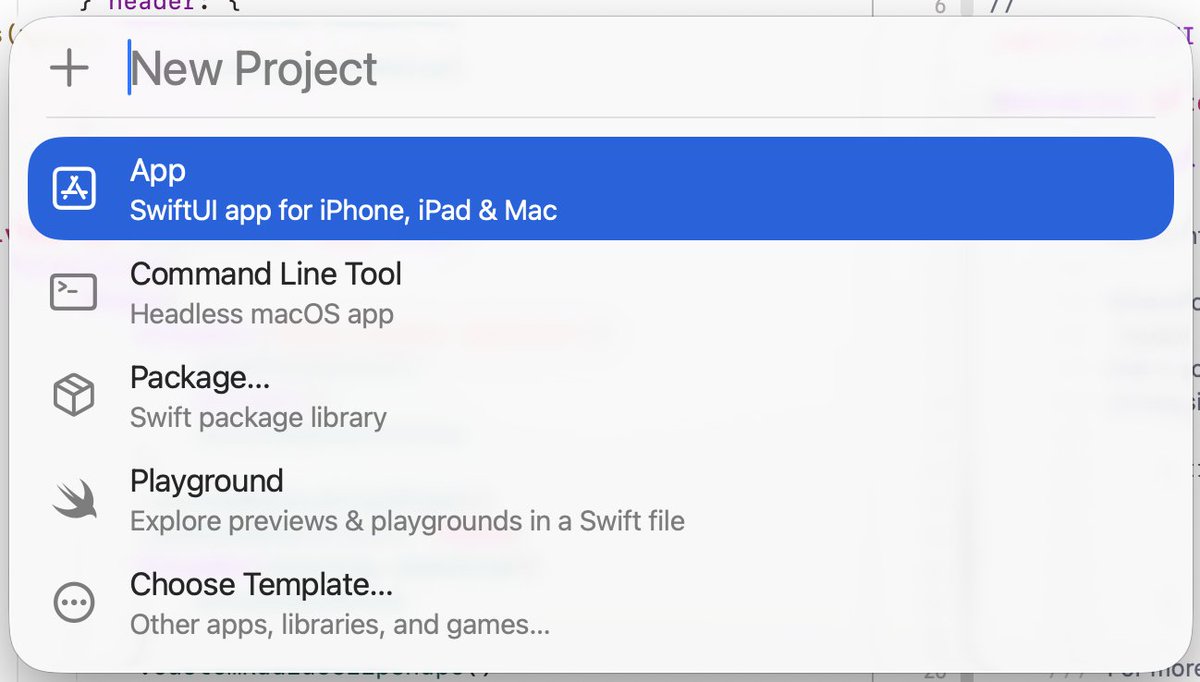Click the Swift bird icon for Playground
Image resolution: width=1200 pixels, height=682 pixels.
(x=73, y=499)
